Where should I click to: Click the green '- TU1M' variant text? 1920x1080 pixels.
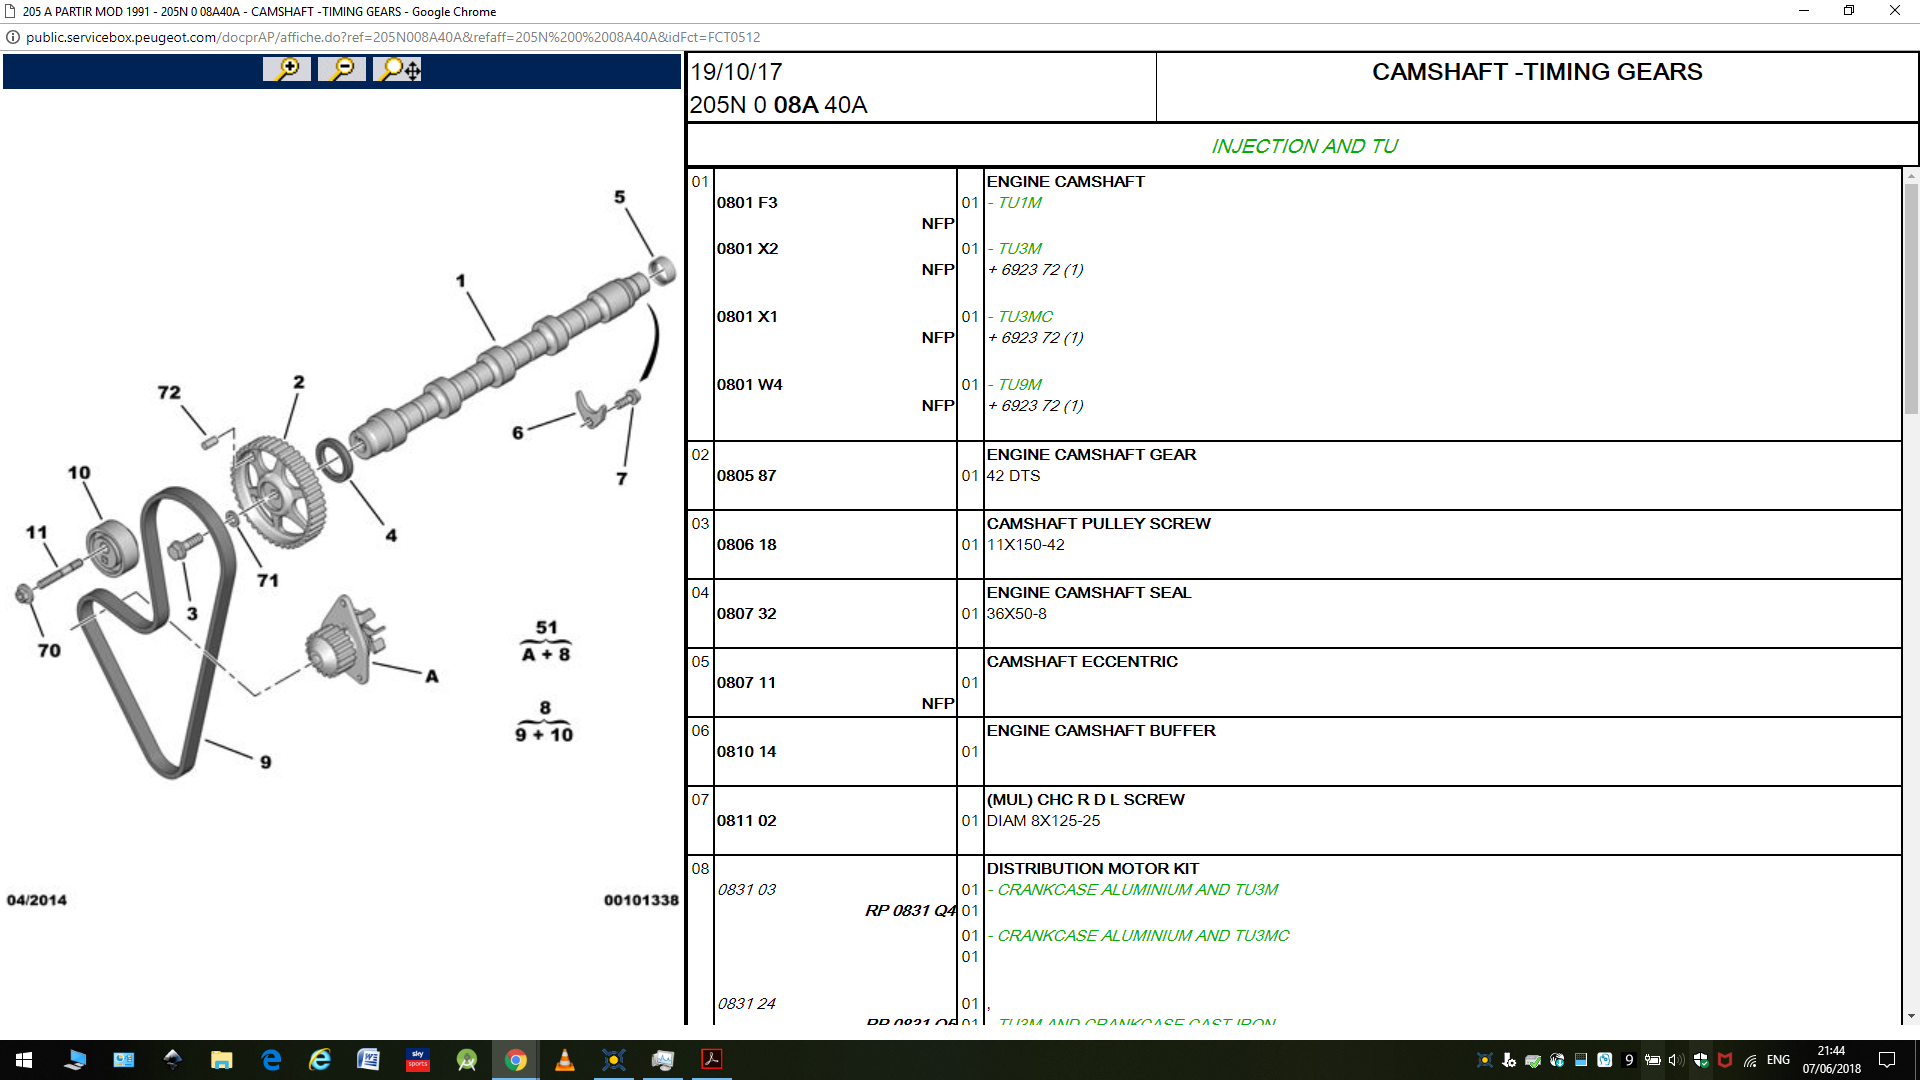1014,203
